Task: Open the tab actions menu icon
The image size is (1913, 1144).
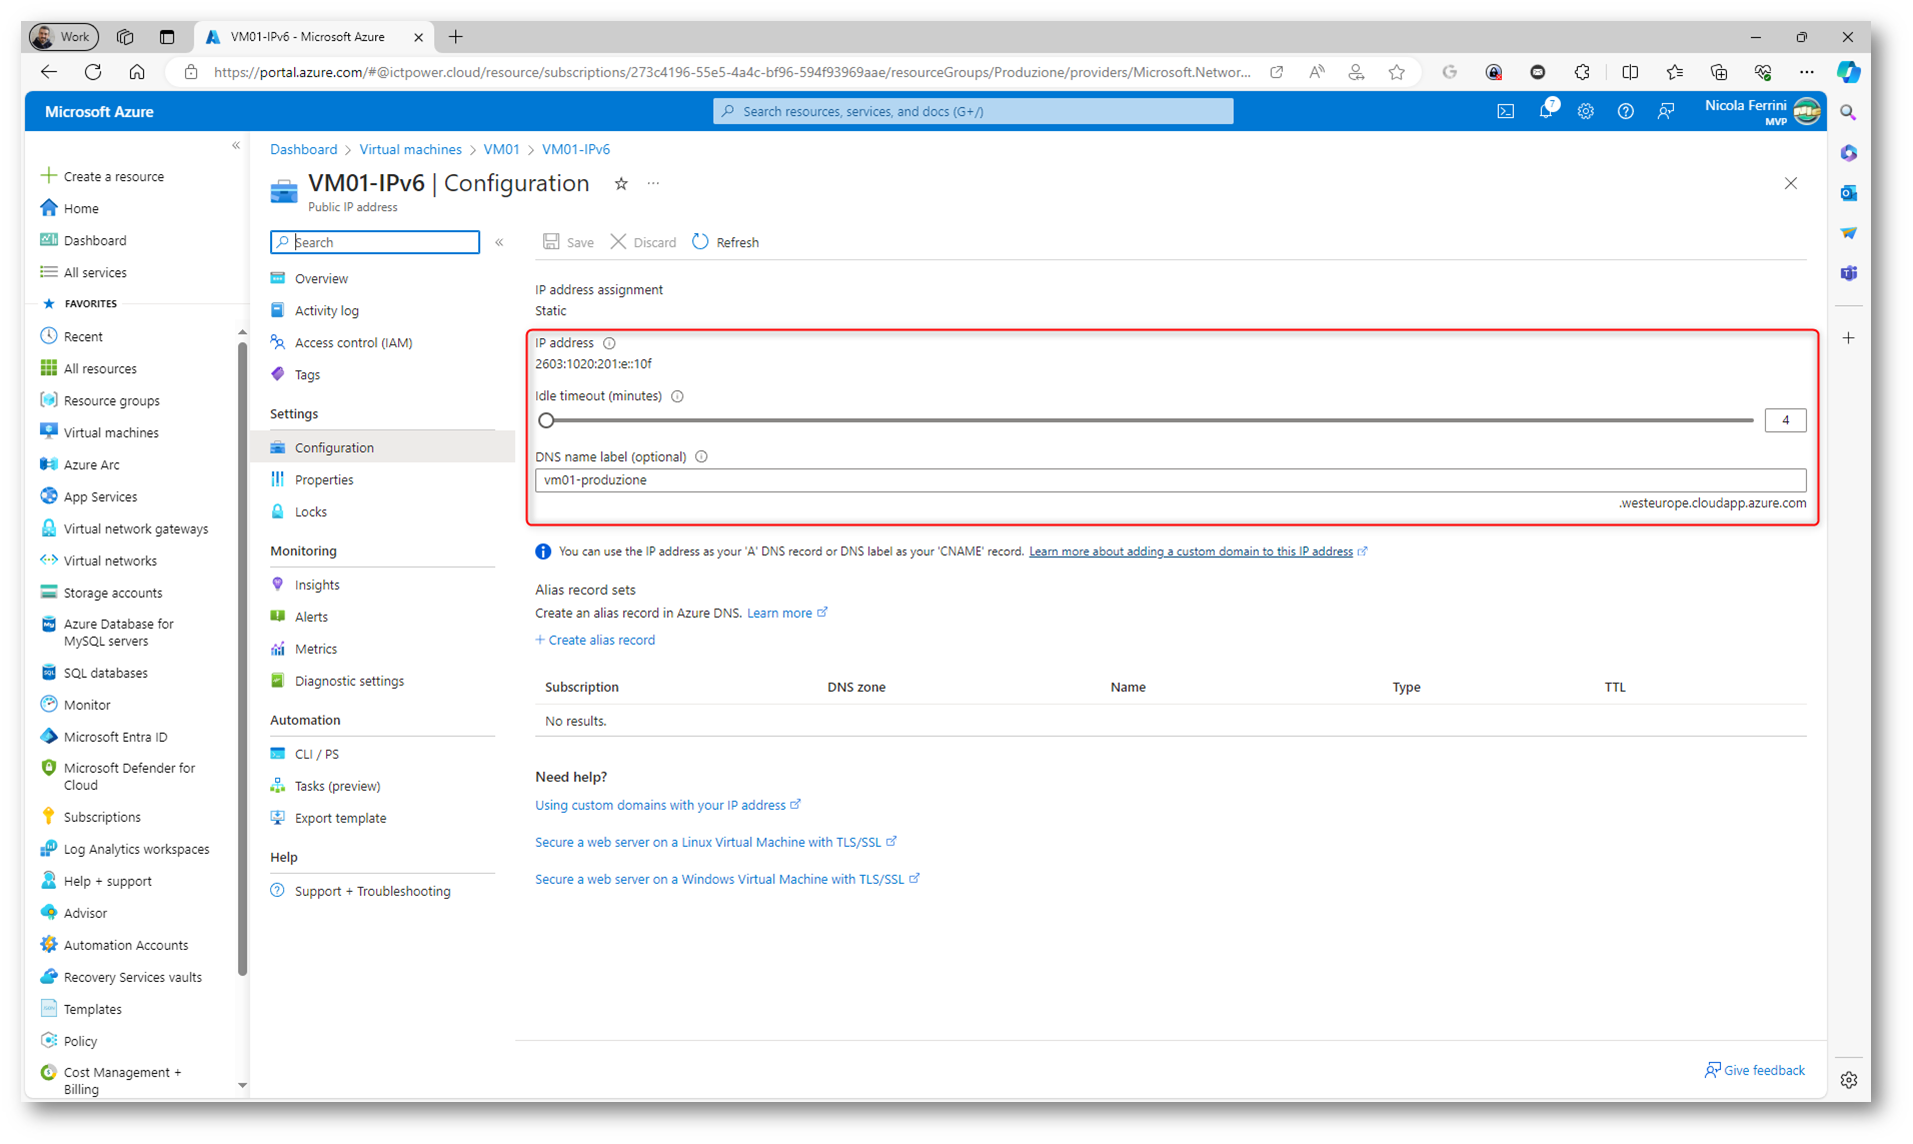Action: coord(167,37)
